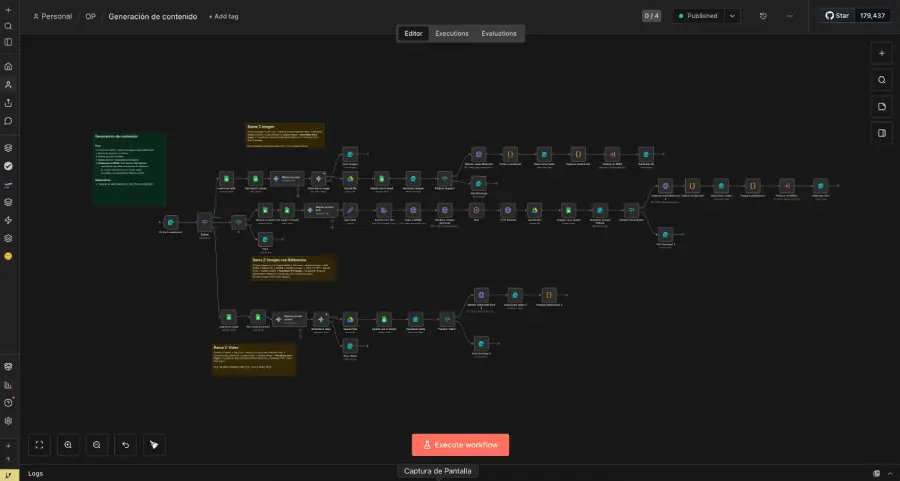Switch to the Evaluations tab
The image size is (900, 481).
point(499,33)
